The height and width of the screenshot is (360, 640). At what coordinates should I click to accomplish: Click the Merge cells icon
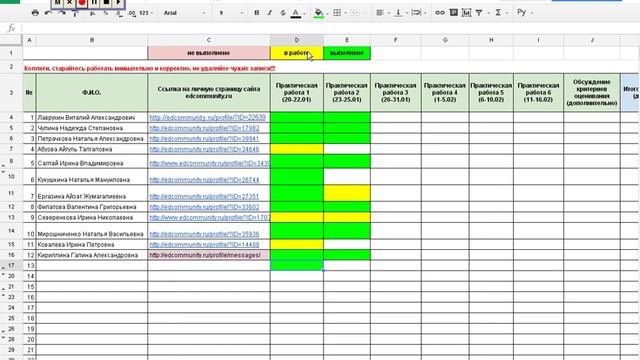coord(356,13)
